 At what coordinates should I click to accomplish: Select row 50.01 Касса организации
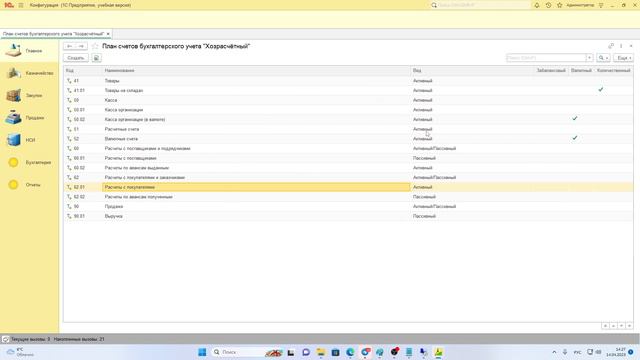(x=348, y=110)
